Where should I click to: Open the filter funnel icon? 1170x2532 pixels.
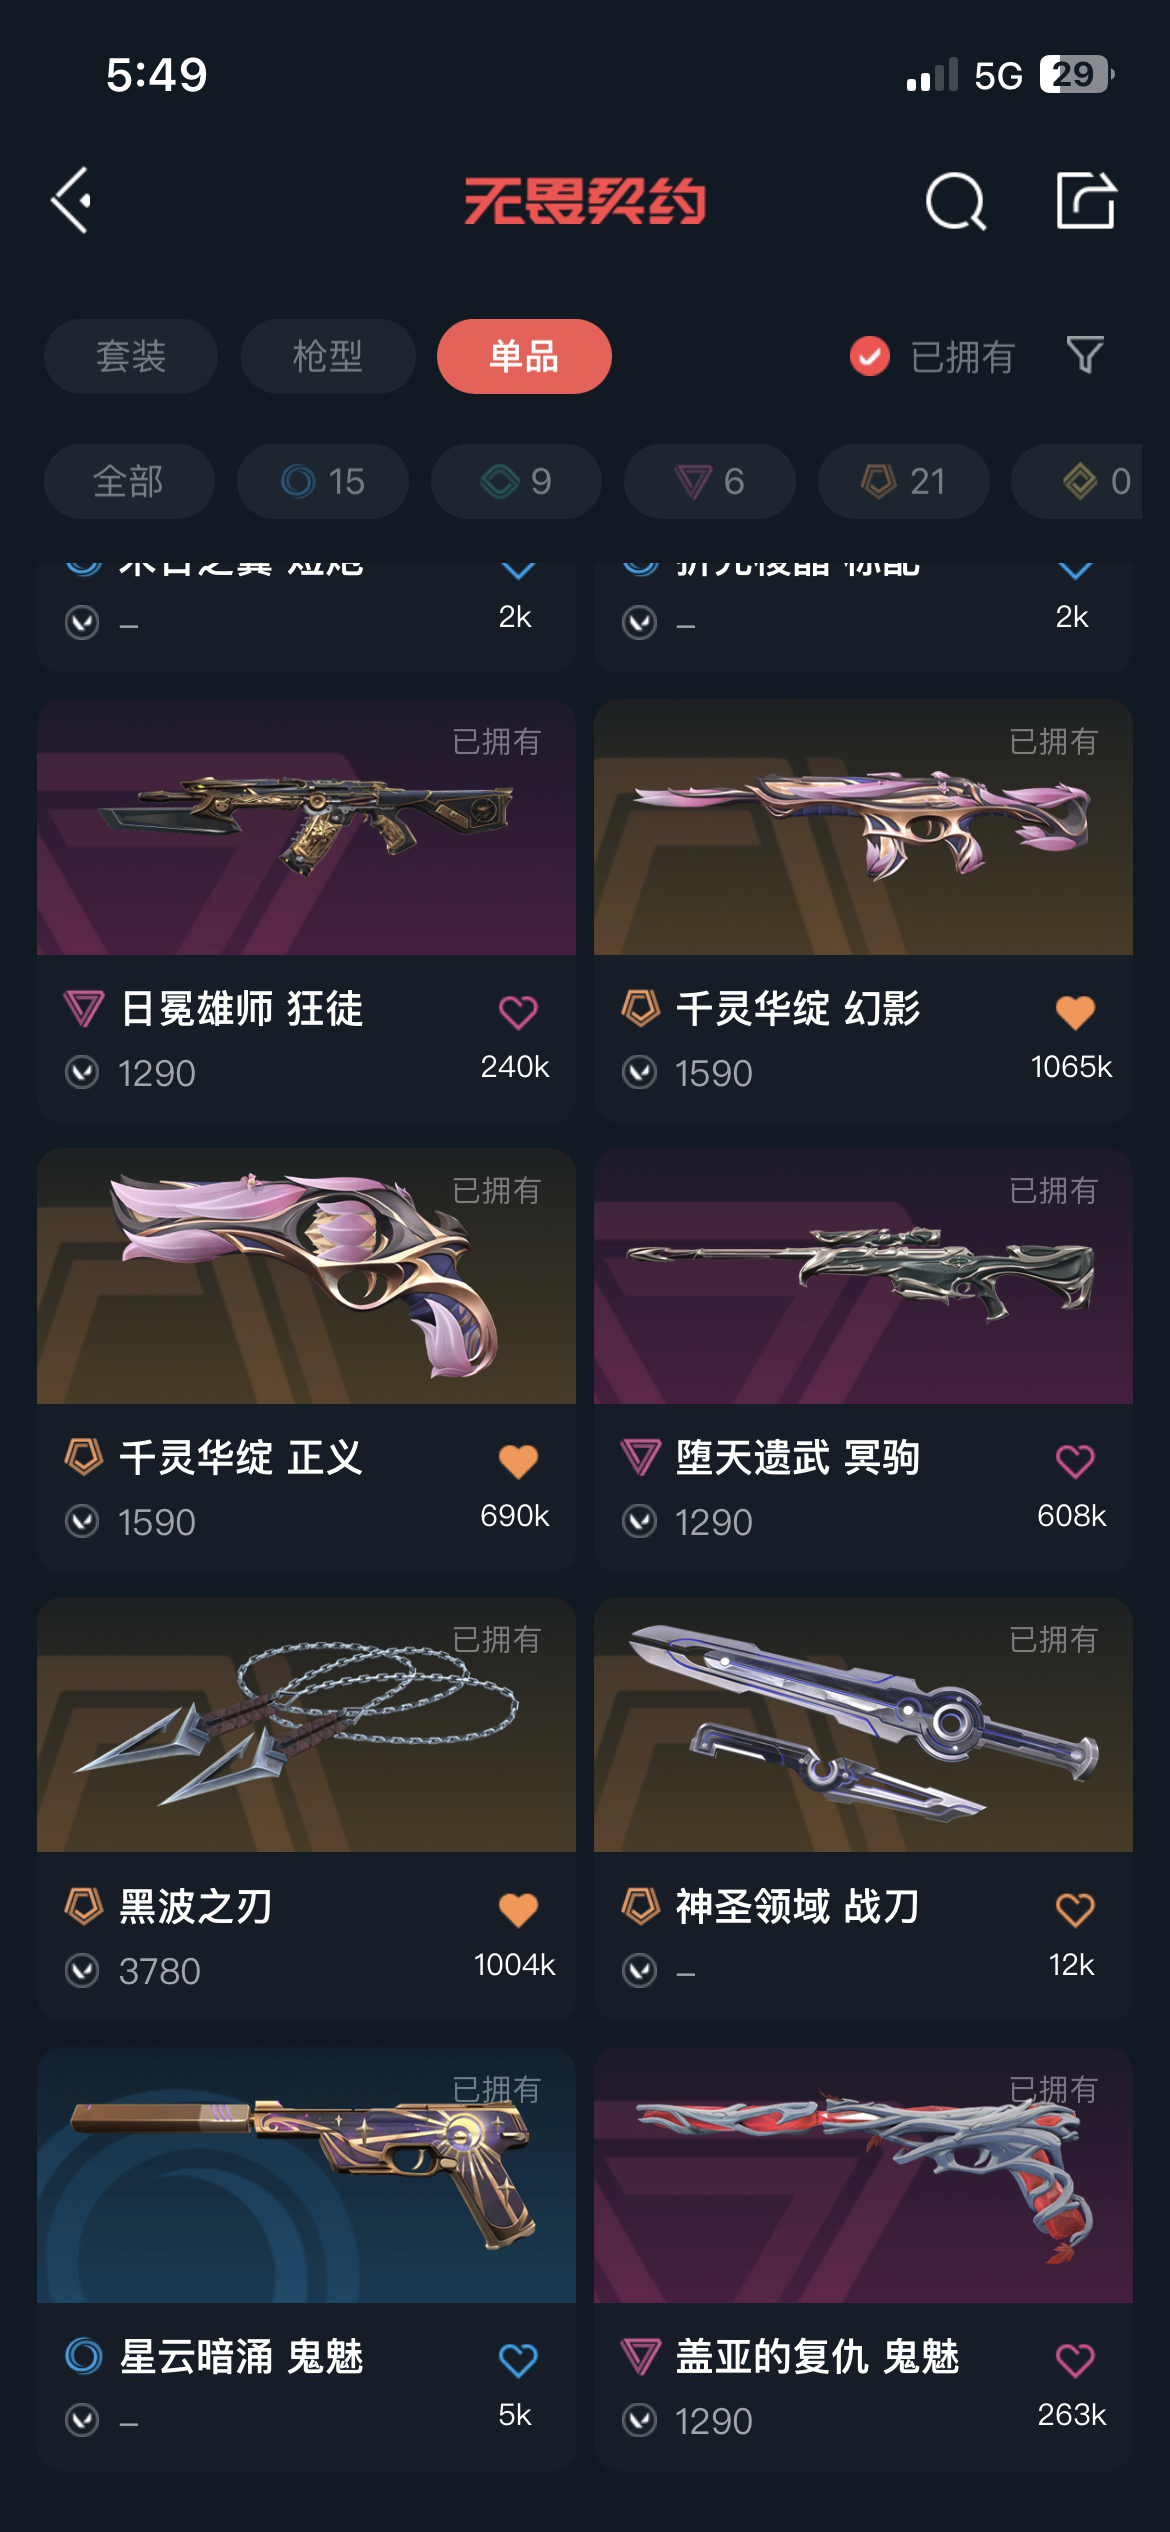[1085, 355]
